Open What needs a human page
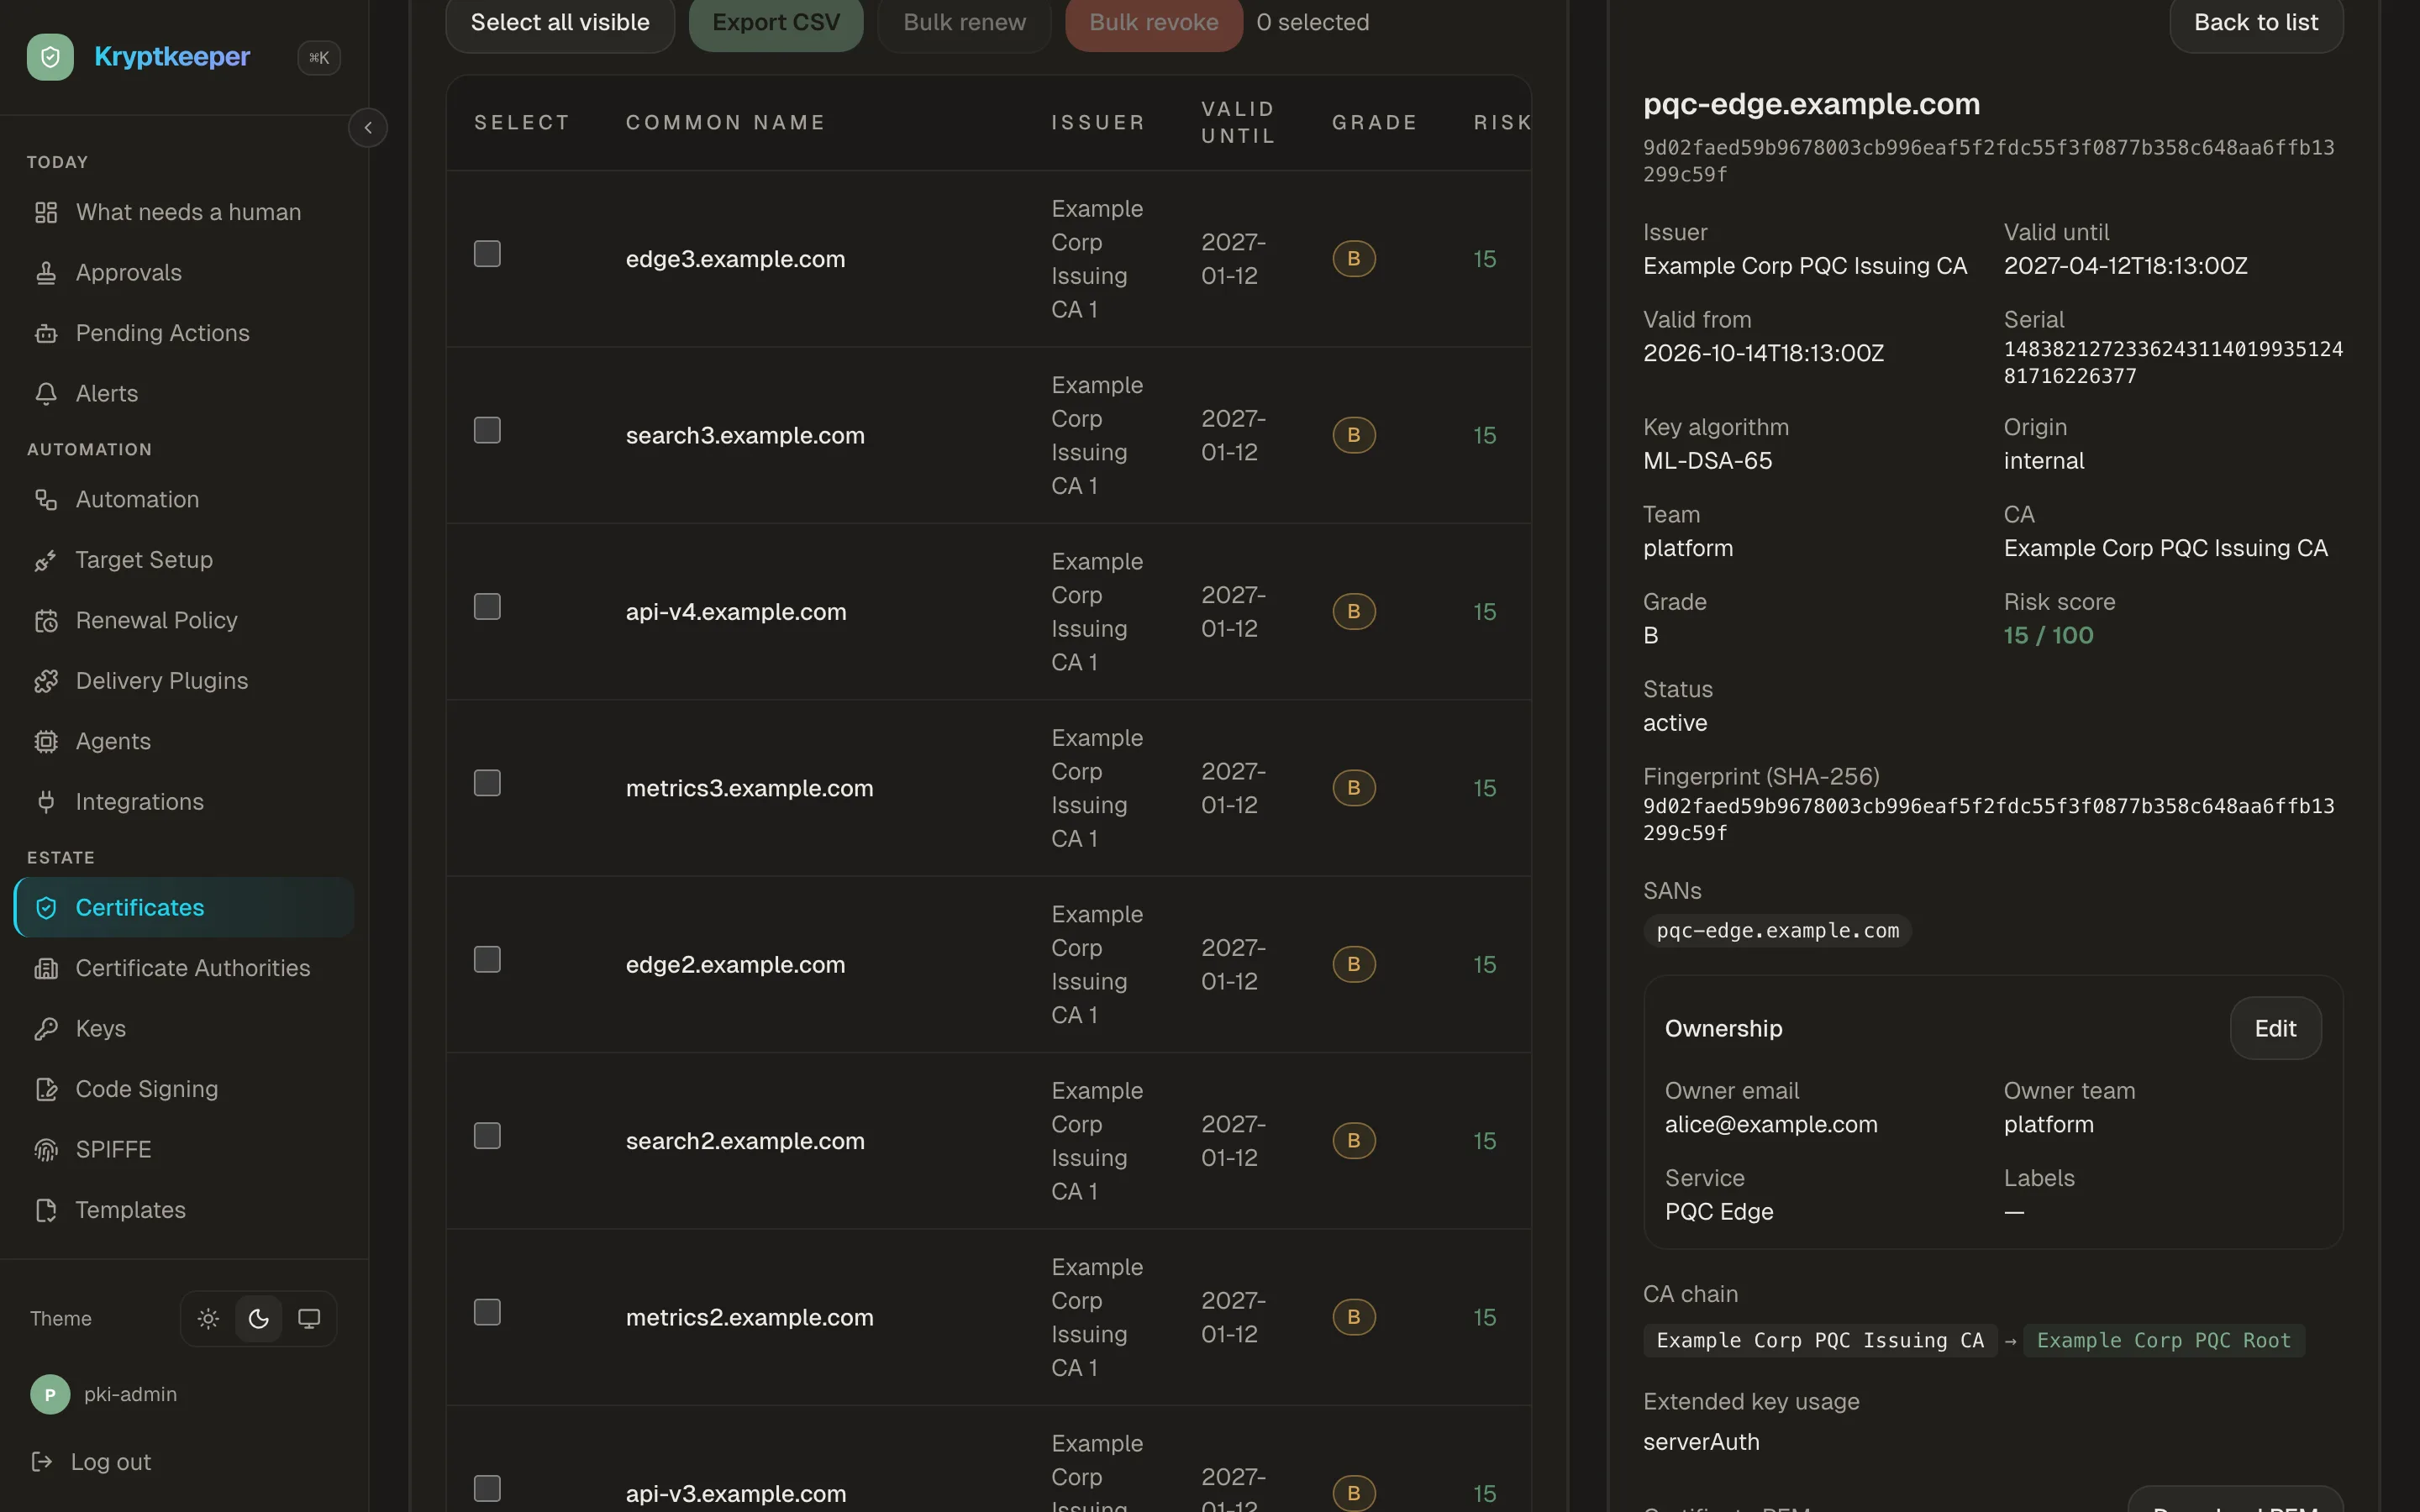2420x1512 pixels. point(184,212)
